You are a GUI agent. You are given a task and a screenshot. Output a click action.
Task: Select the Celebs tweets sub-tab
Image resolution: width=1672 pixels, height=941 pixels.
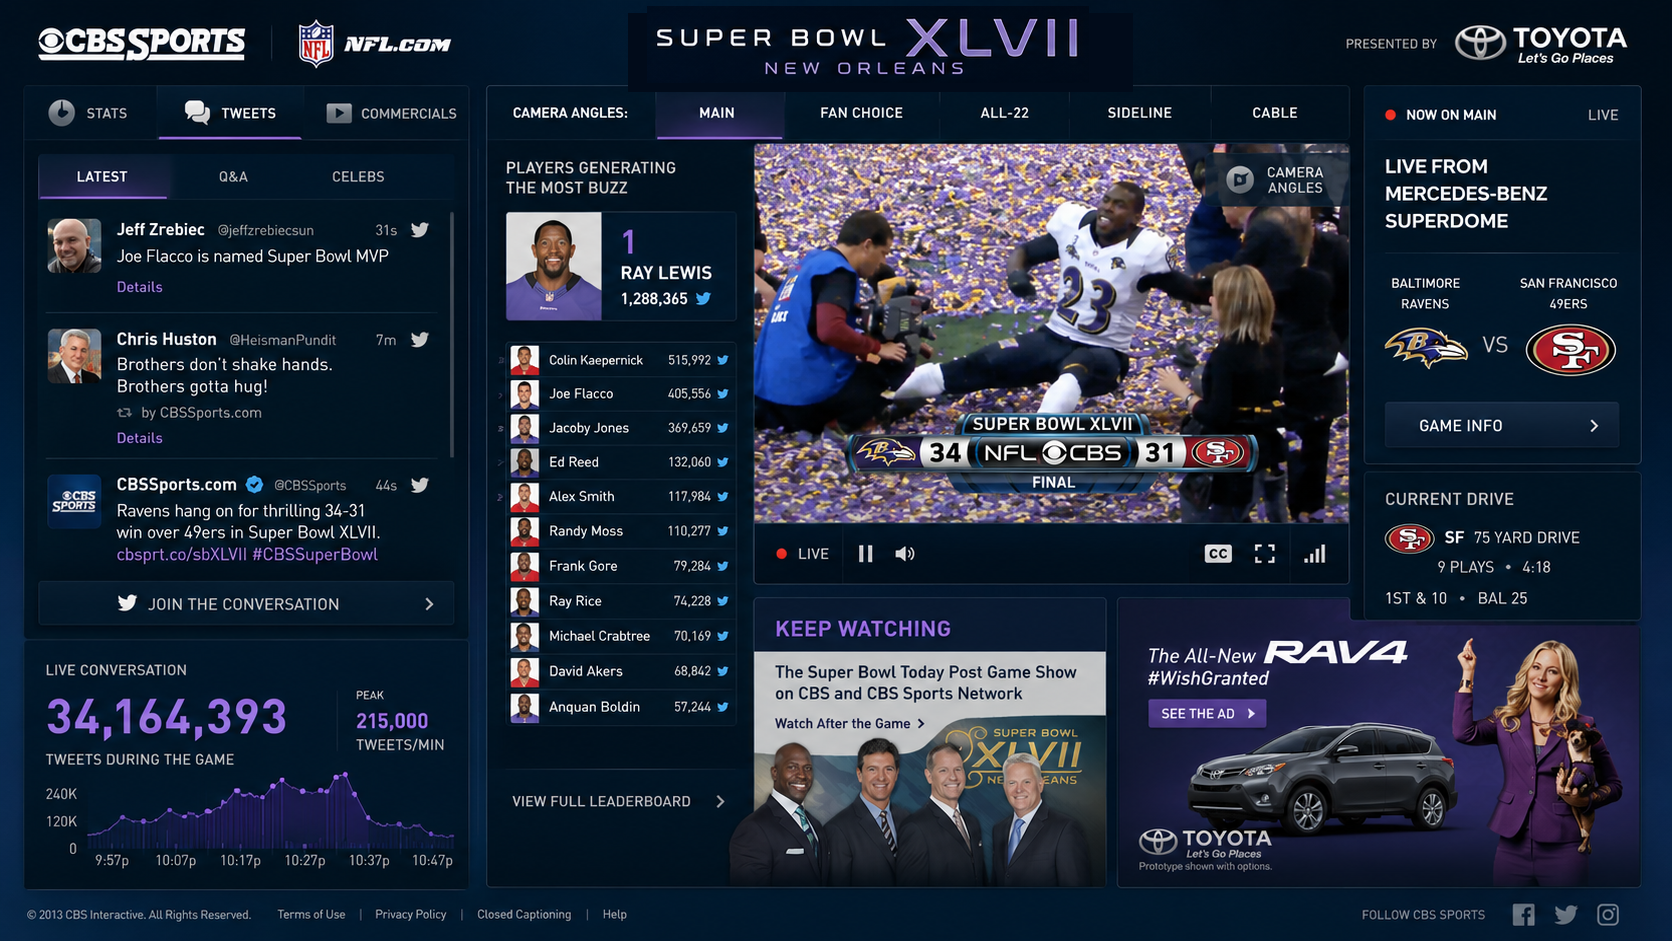358,176
